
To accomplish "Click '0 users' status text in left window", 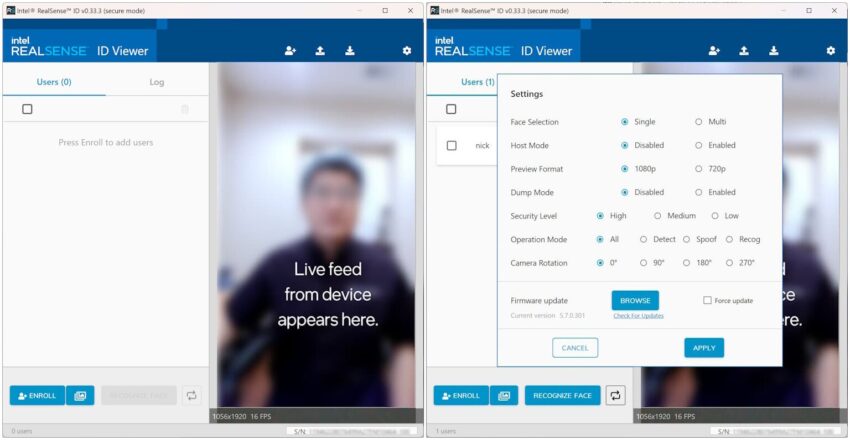I will click(21, 431).
